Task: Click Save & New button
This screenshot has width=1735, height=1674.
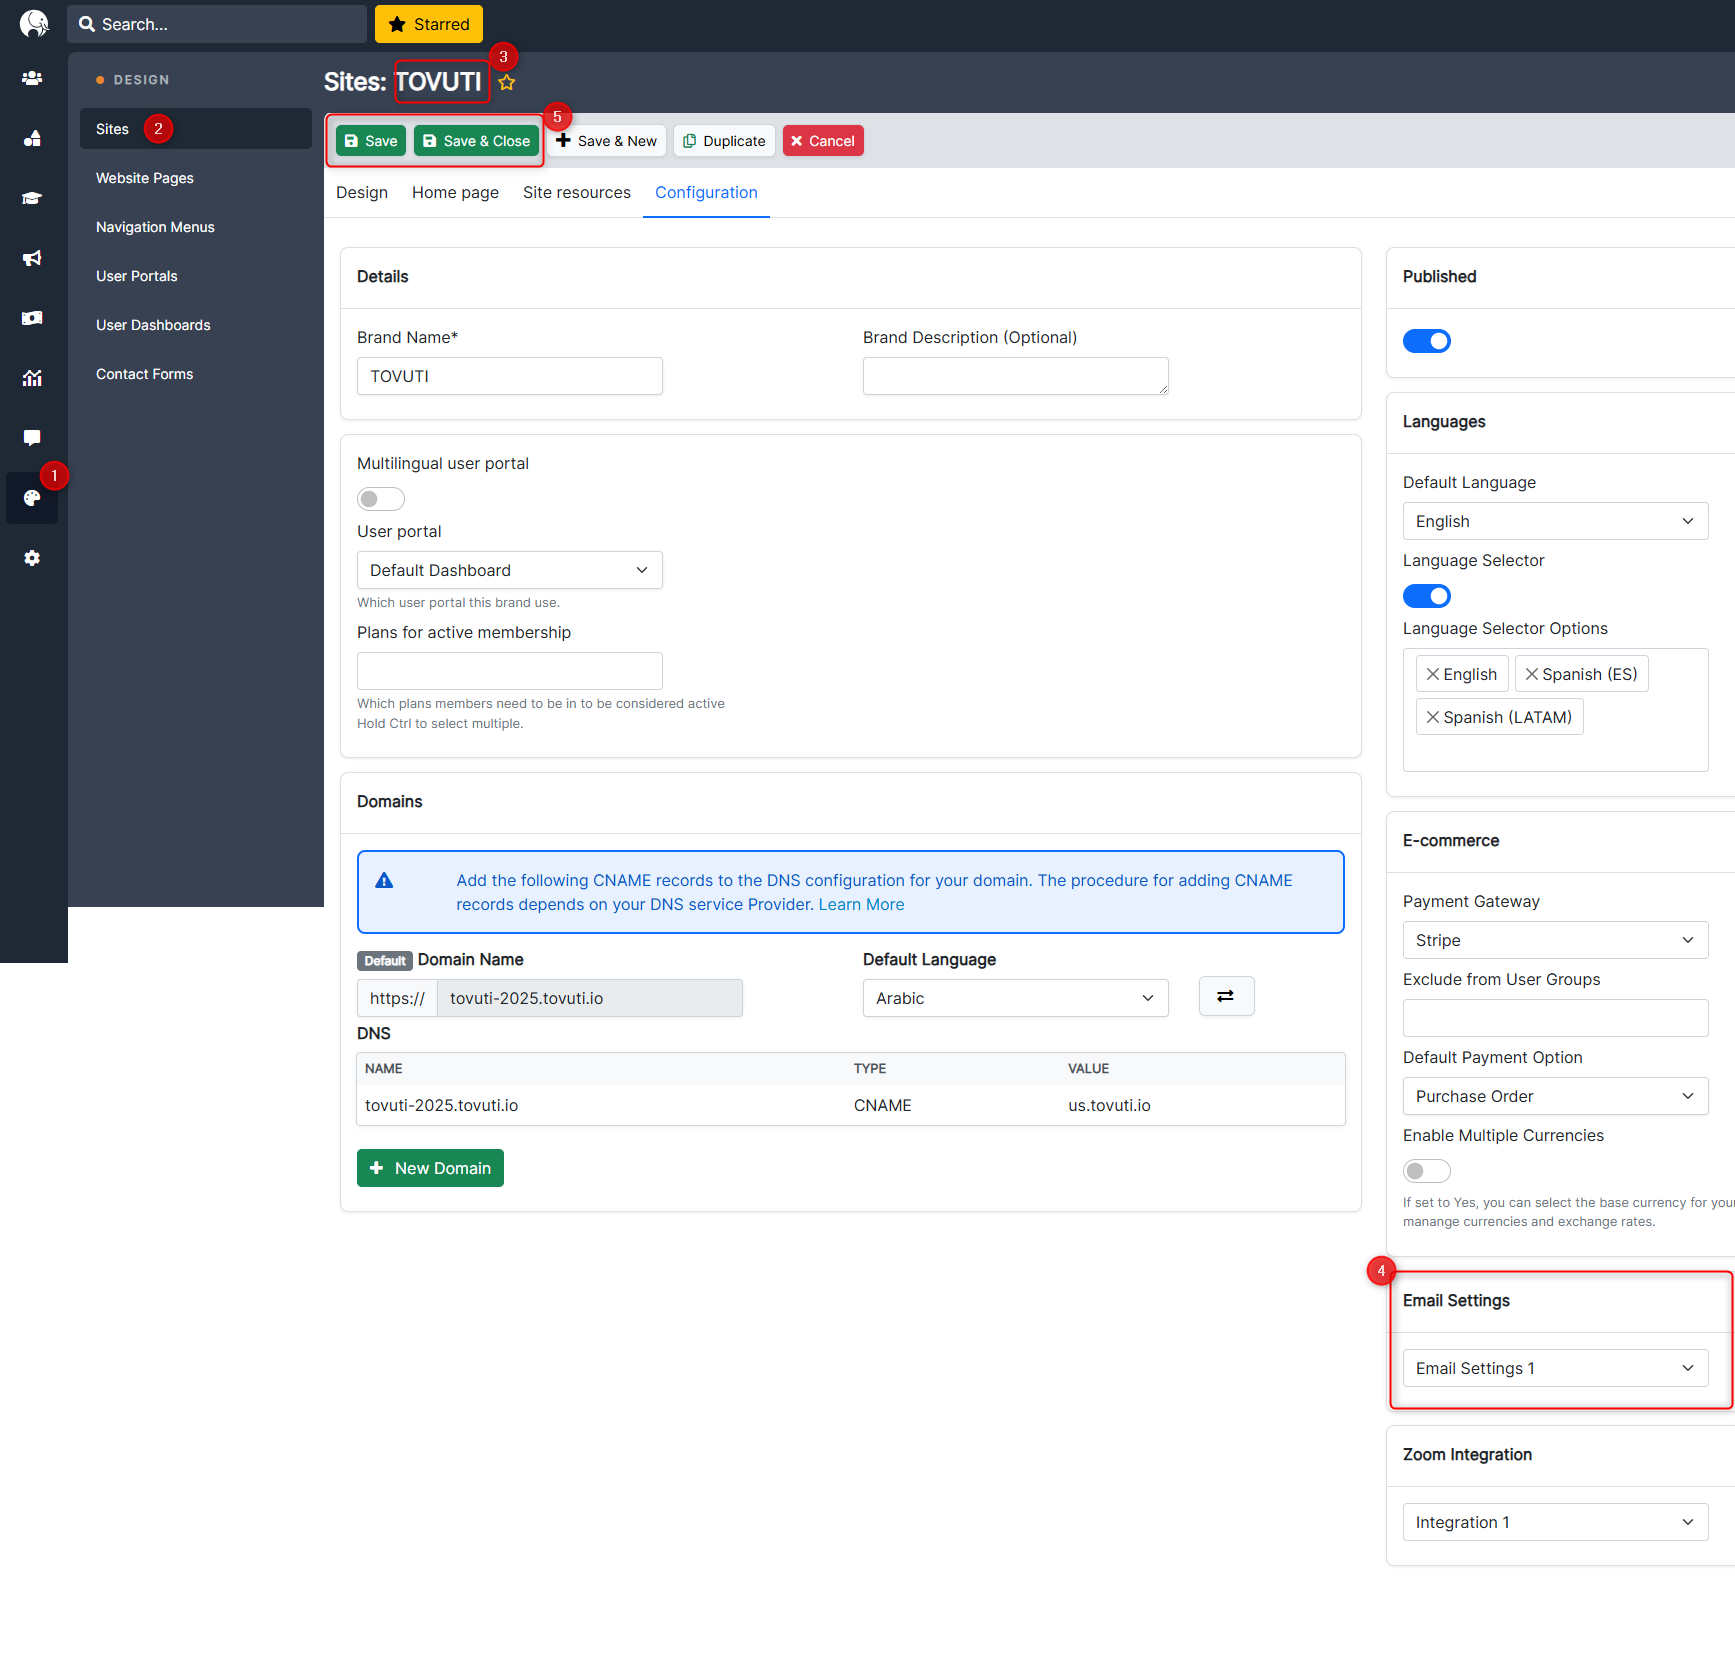Action: click(x=606, y=141)
